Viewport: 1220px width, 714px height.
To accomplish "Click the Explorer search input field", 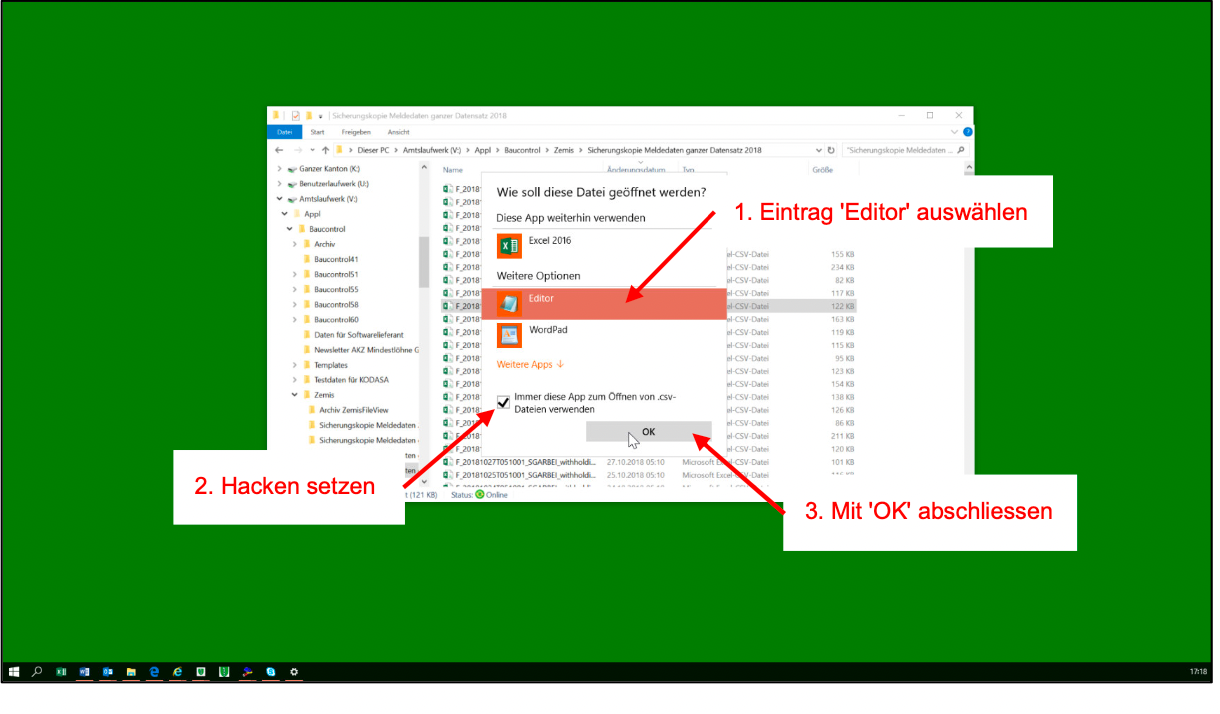I will click(x=900, y=150).
